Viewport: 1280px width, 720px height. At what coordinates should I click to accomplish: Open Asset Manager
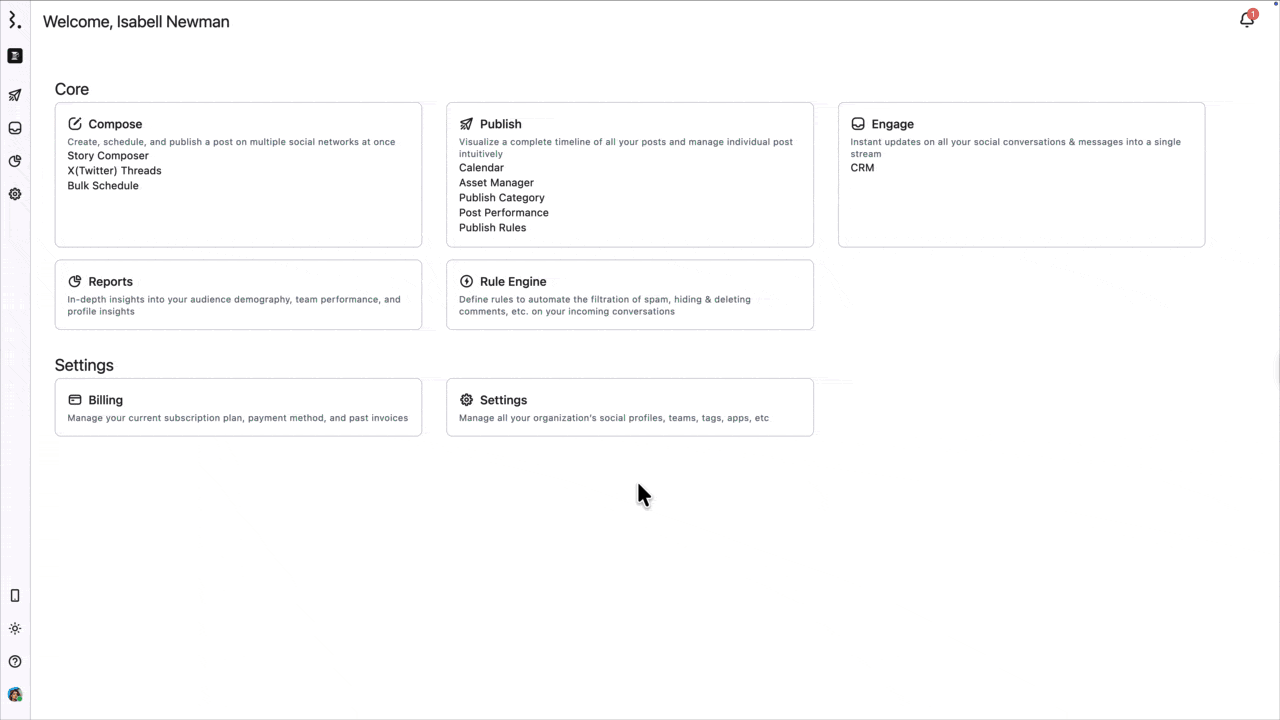pos(496,183)
